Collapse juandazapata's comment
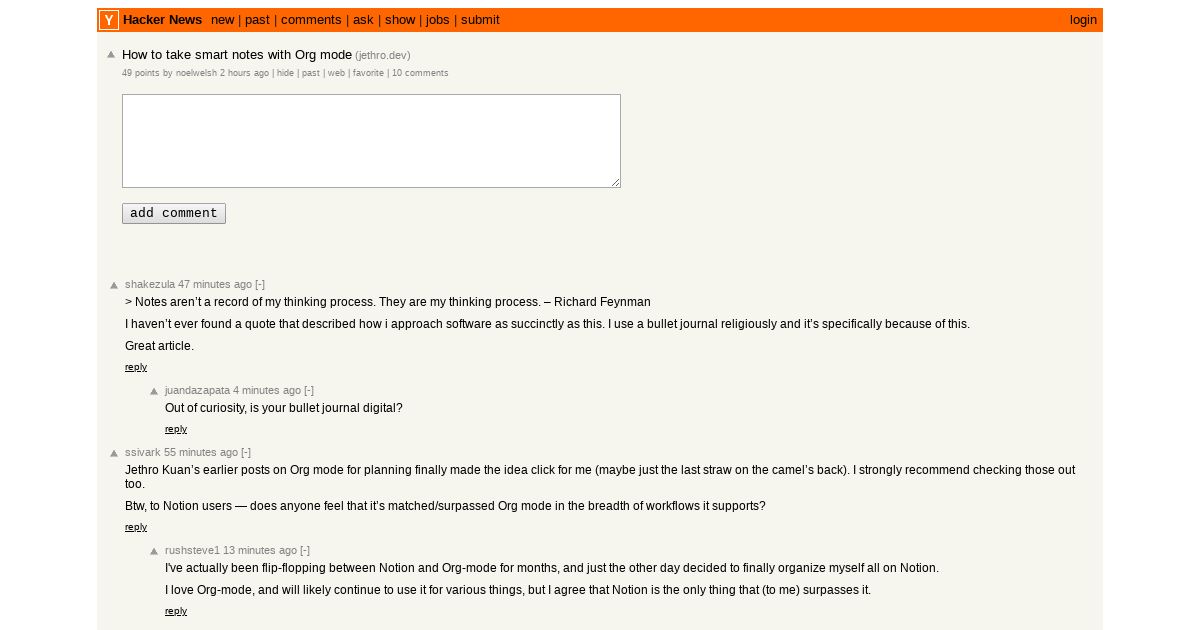The image size is (1200, 630). tap(309, 390)
